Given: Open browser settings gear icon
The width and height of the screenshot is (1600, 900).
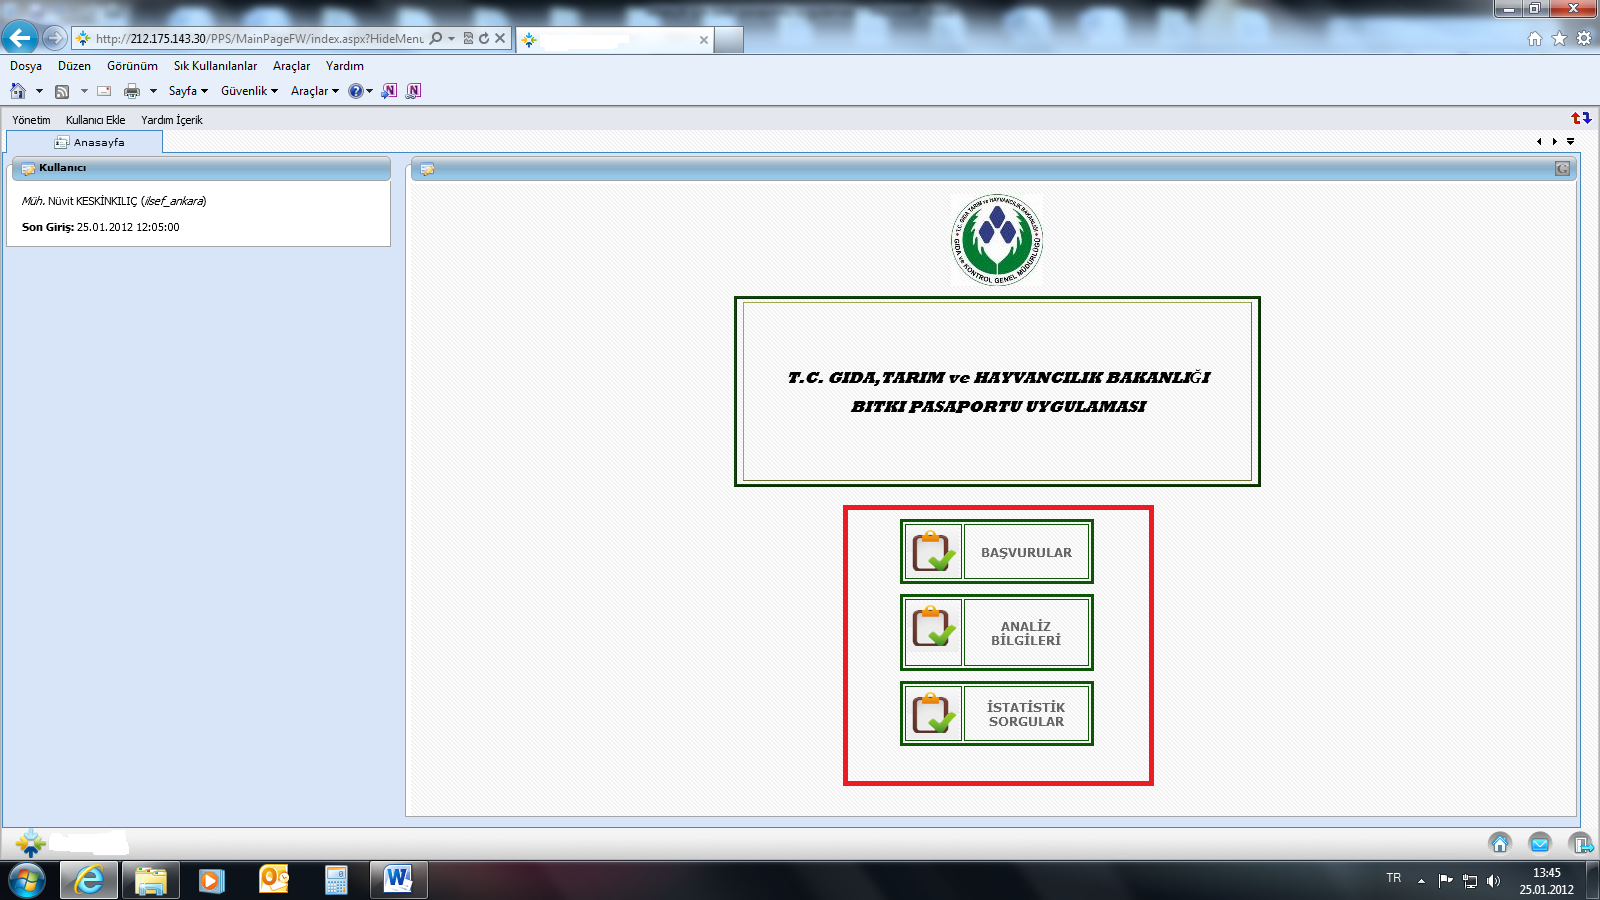Looking at the screenshot, I should [1584, 38].
